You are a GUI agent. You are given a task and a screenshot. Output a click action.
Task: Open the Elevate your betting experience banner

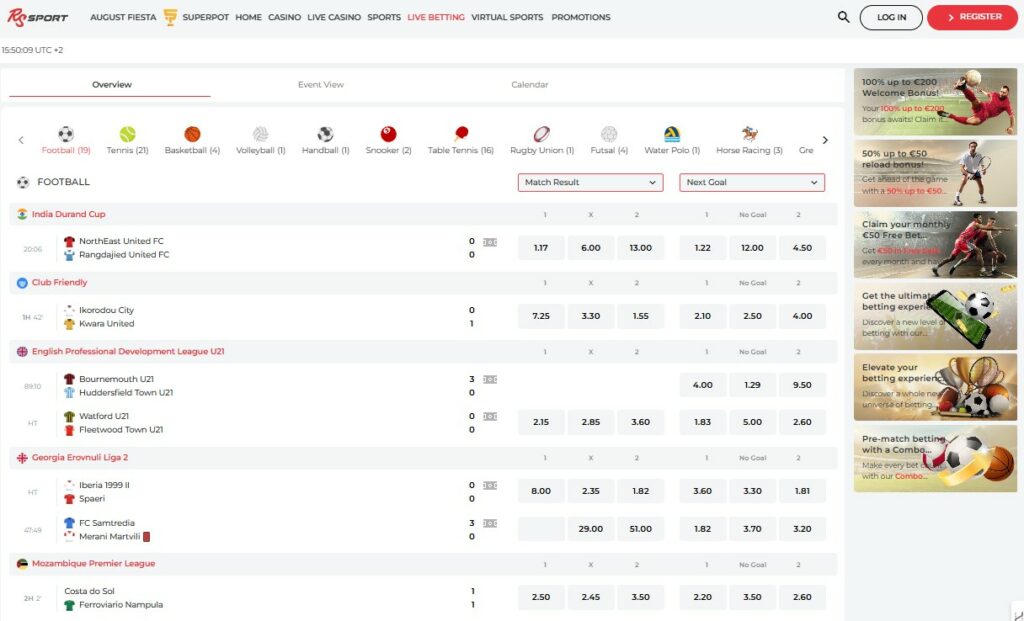tap(935, 387)
